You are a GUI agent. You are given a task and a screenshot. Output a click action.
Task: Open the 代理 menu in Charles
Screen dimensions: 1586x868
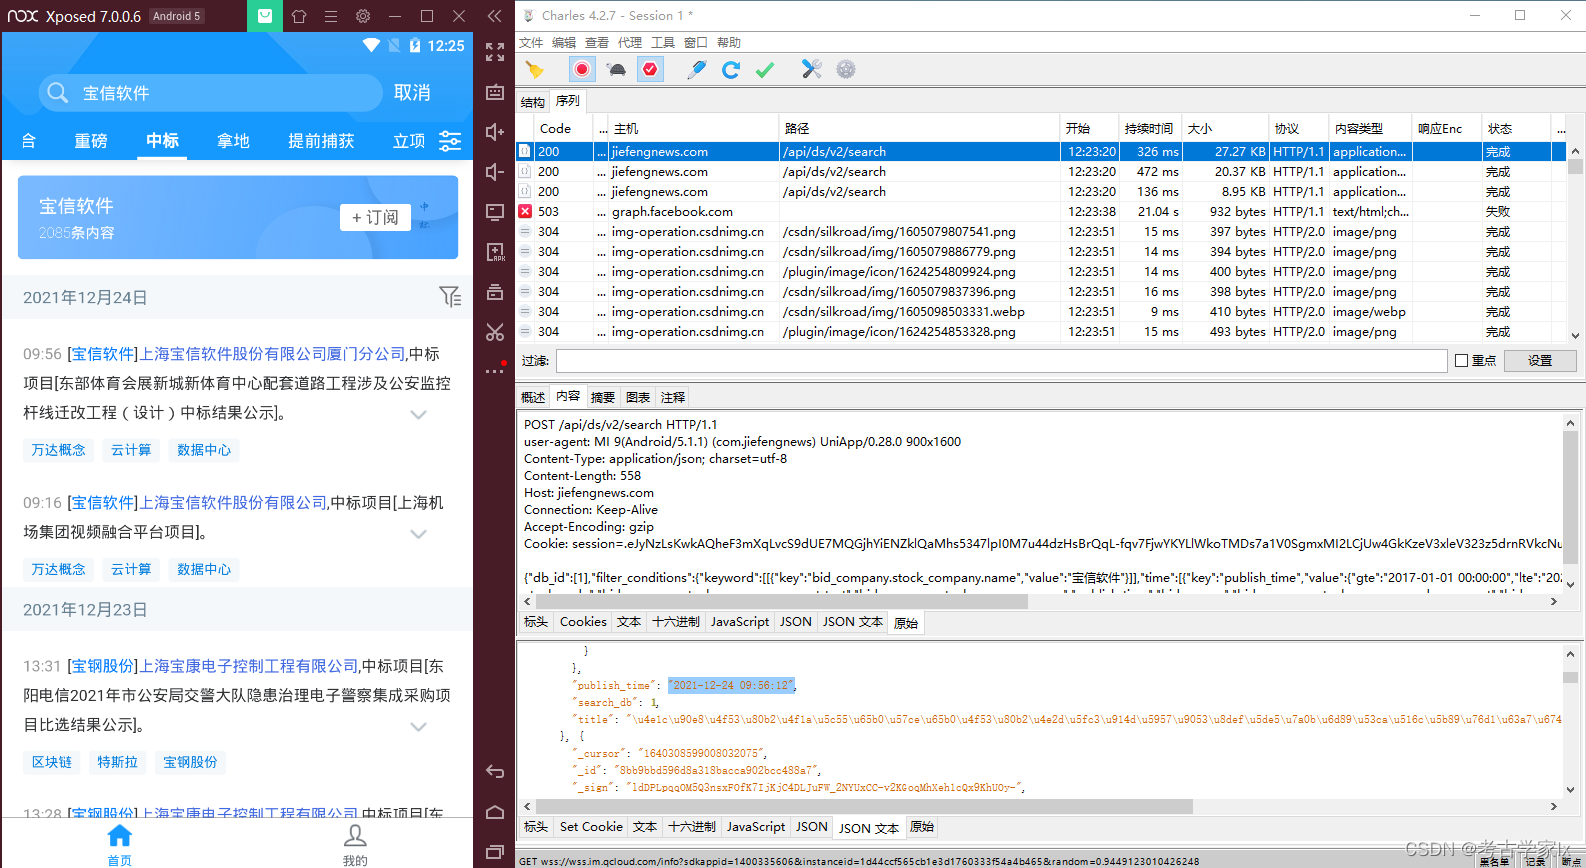[x=630, y=42]
